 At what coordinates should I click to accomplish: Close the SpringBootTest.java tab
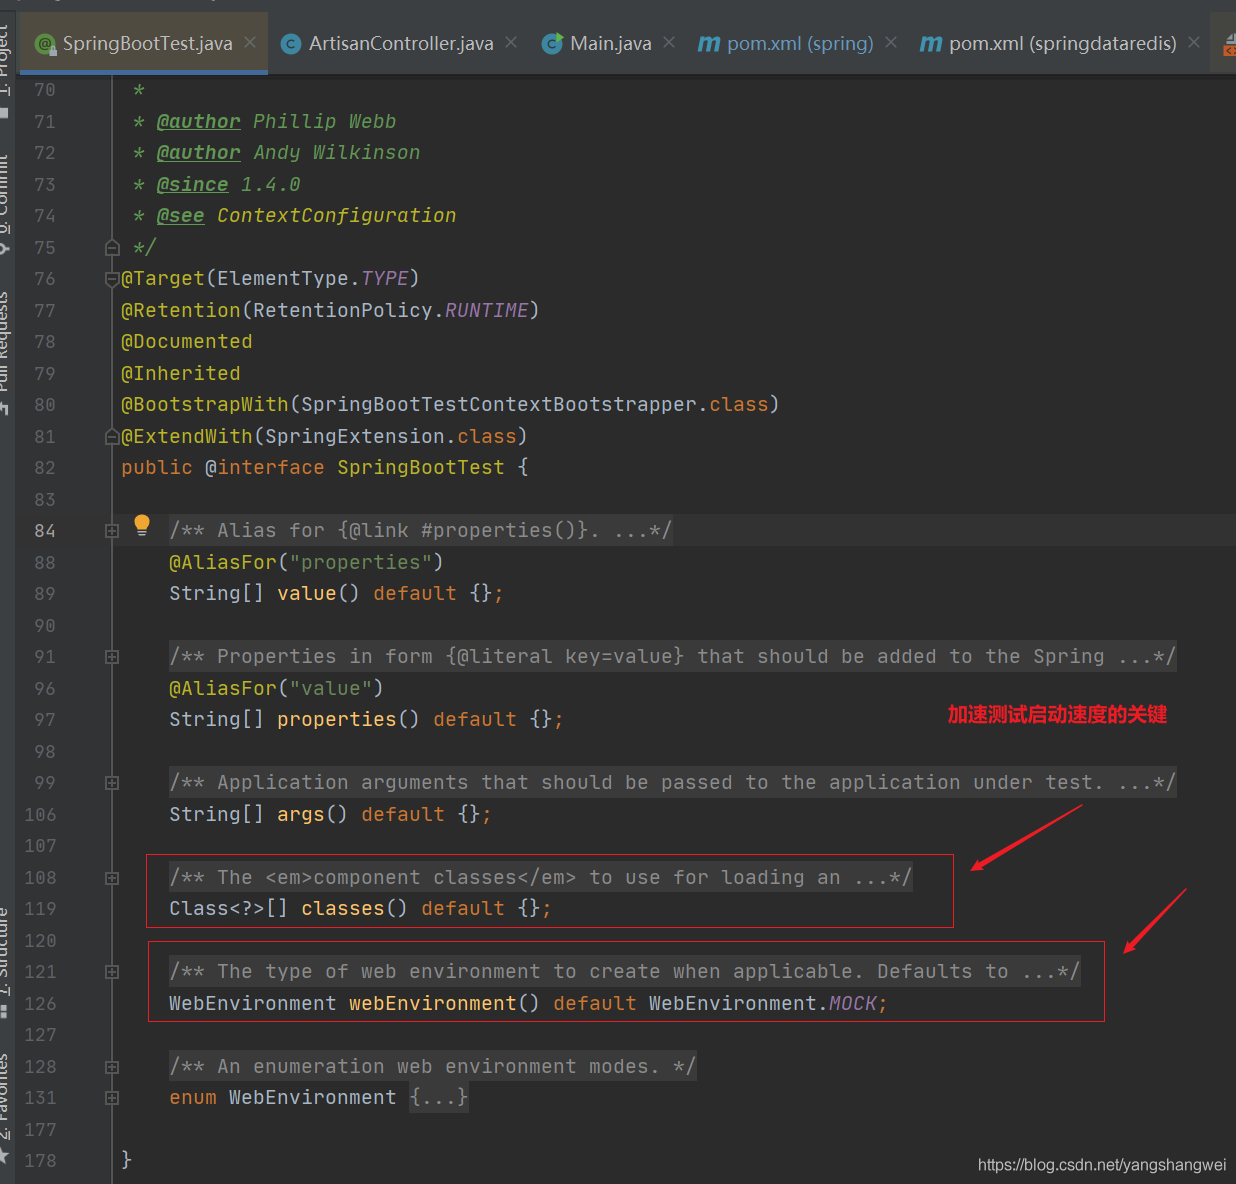point(250,42)
